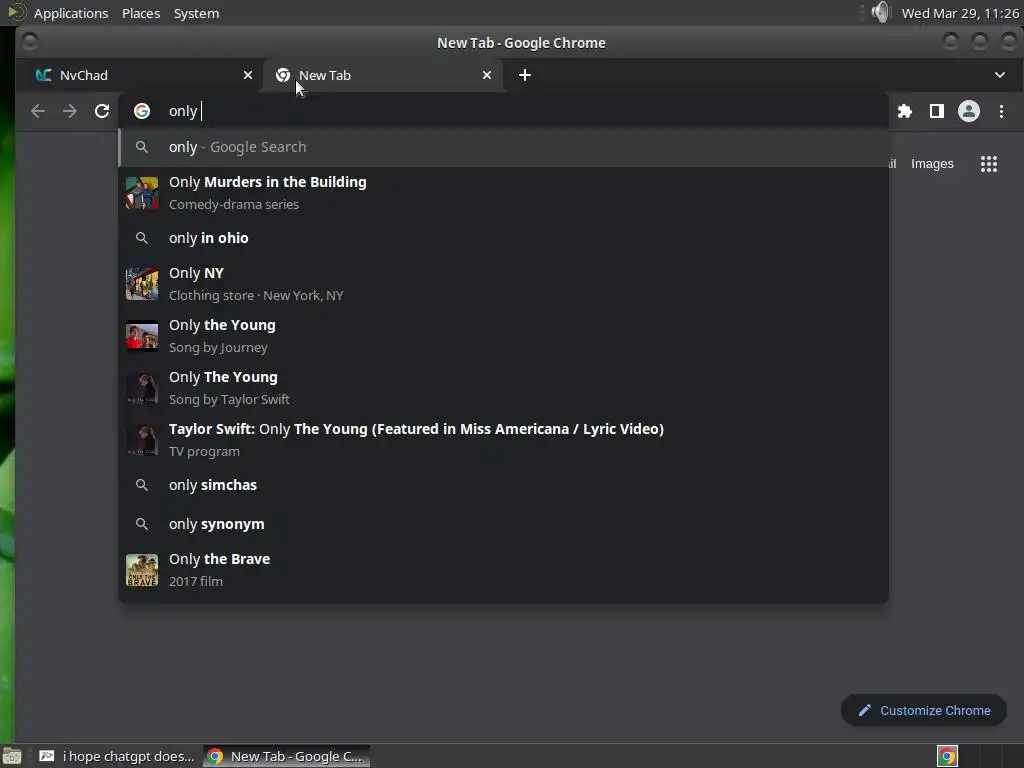Select the 'only in ohio' suggestion

pos(504,238)
